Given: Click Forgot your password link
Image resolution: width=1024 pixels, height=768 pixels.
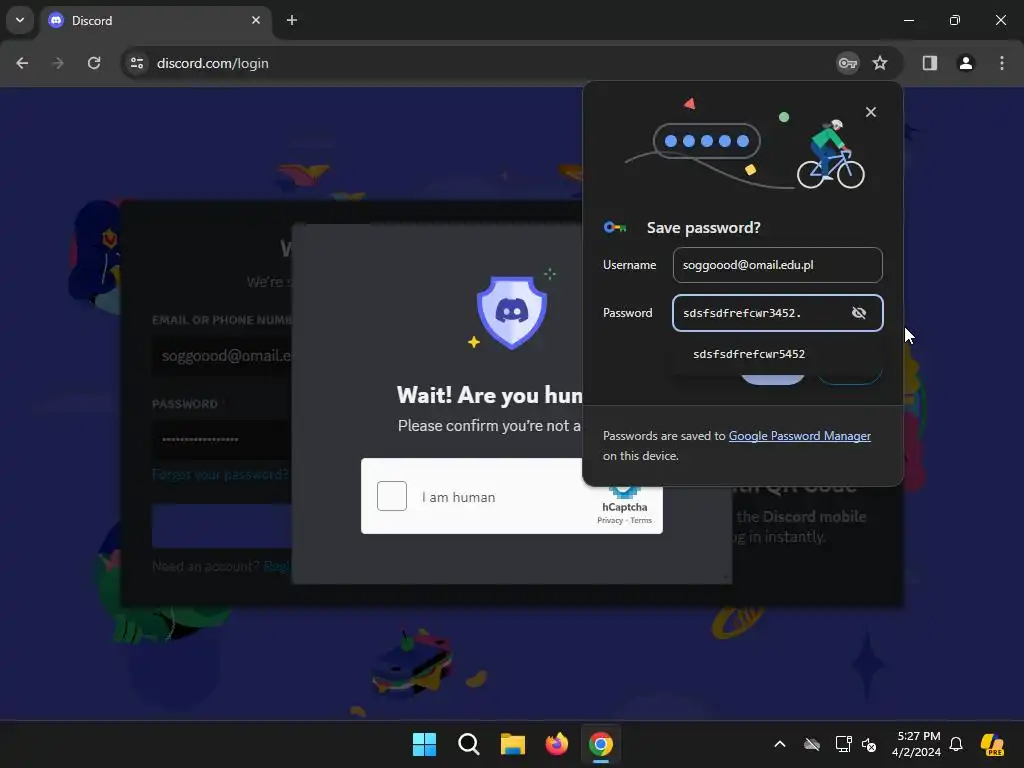Looking at the screenshot, I should (x=221, y=475).
